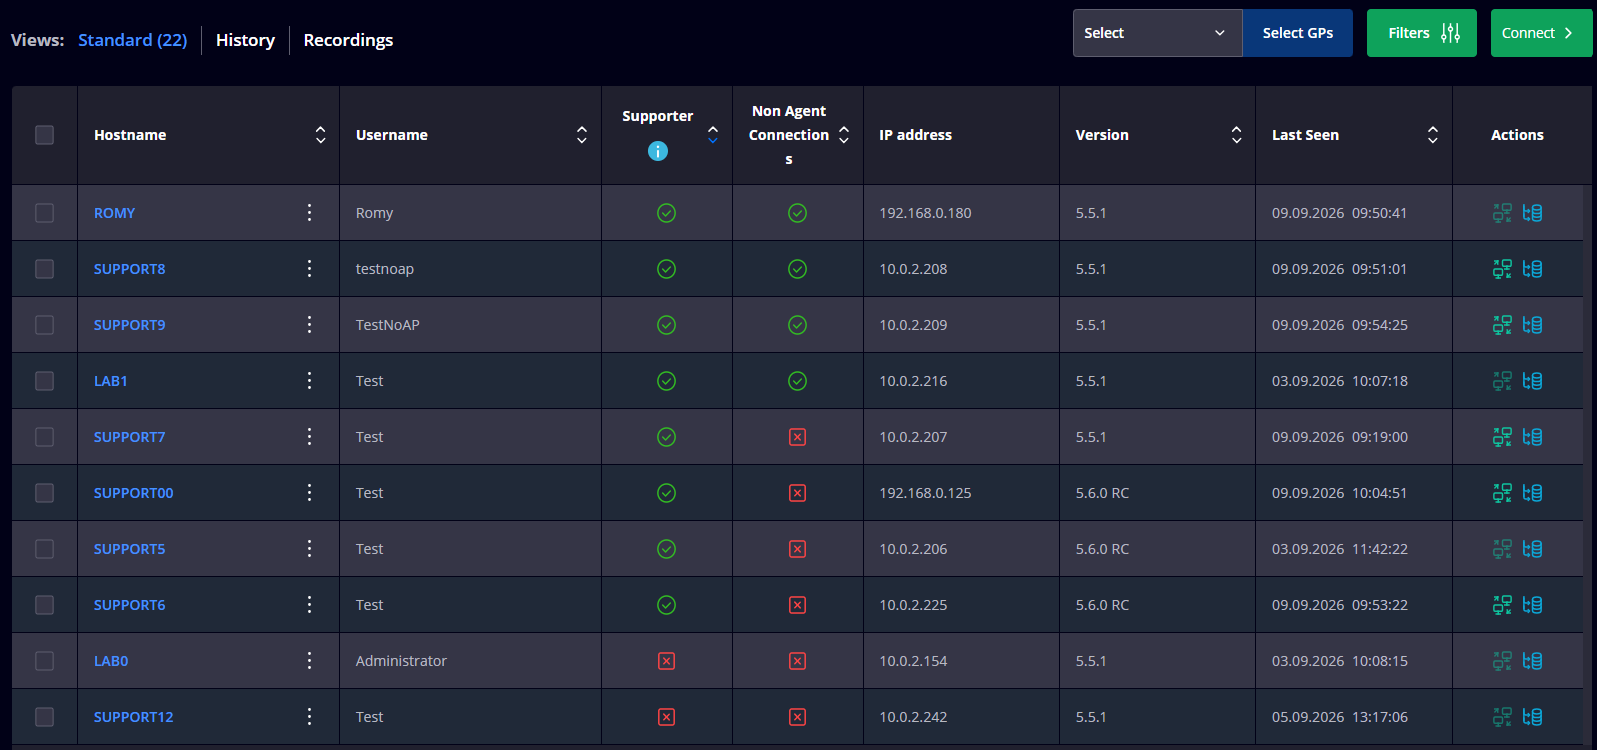Open the SUPPORT6 hostname link
This screenshot has height=750, width=1597.
click(x=130, y=605)
